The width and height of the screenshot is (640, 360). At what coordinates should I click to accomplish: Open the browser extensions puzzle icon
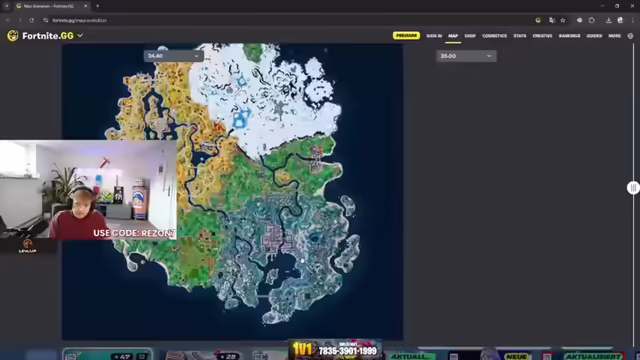(592, 20)
